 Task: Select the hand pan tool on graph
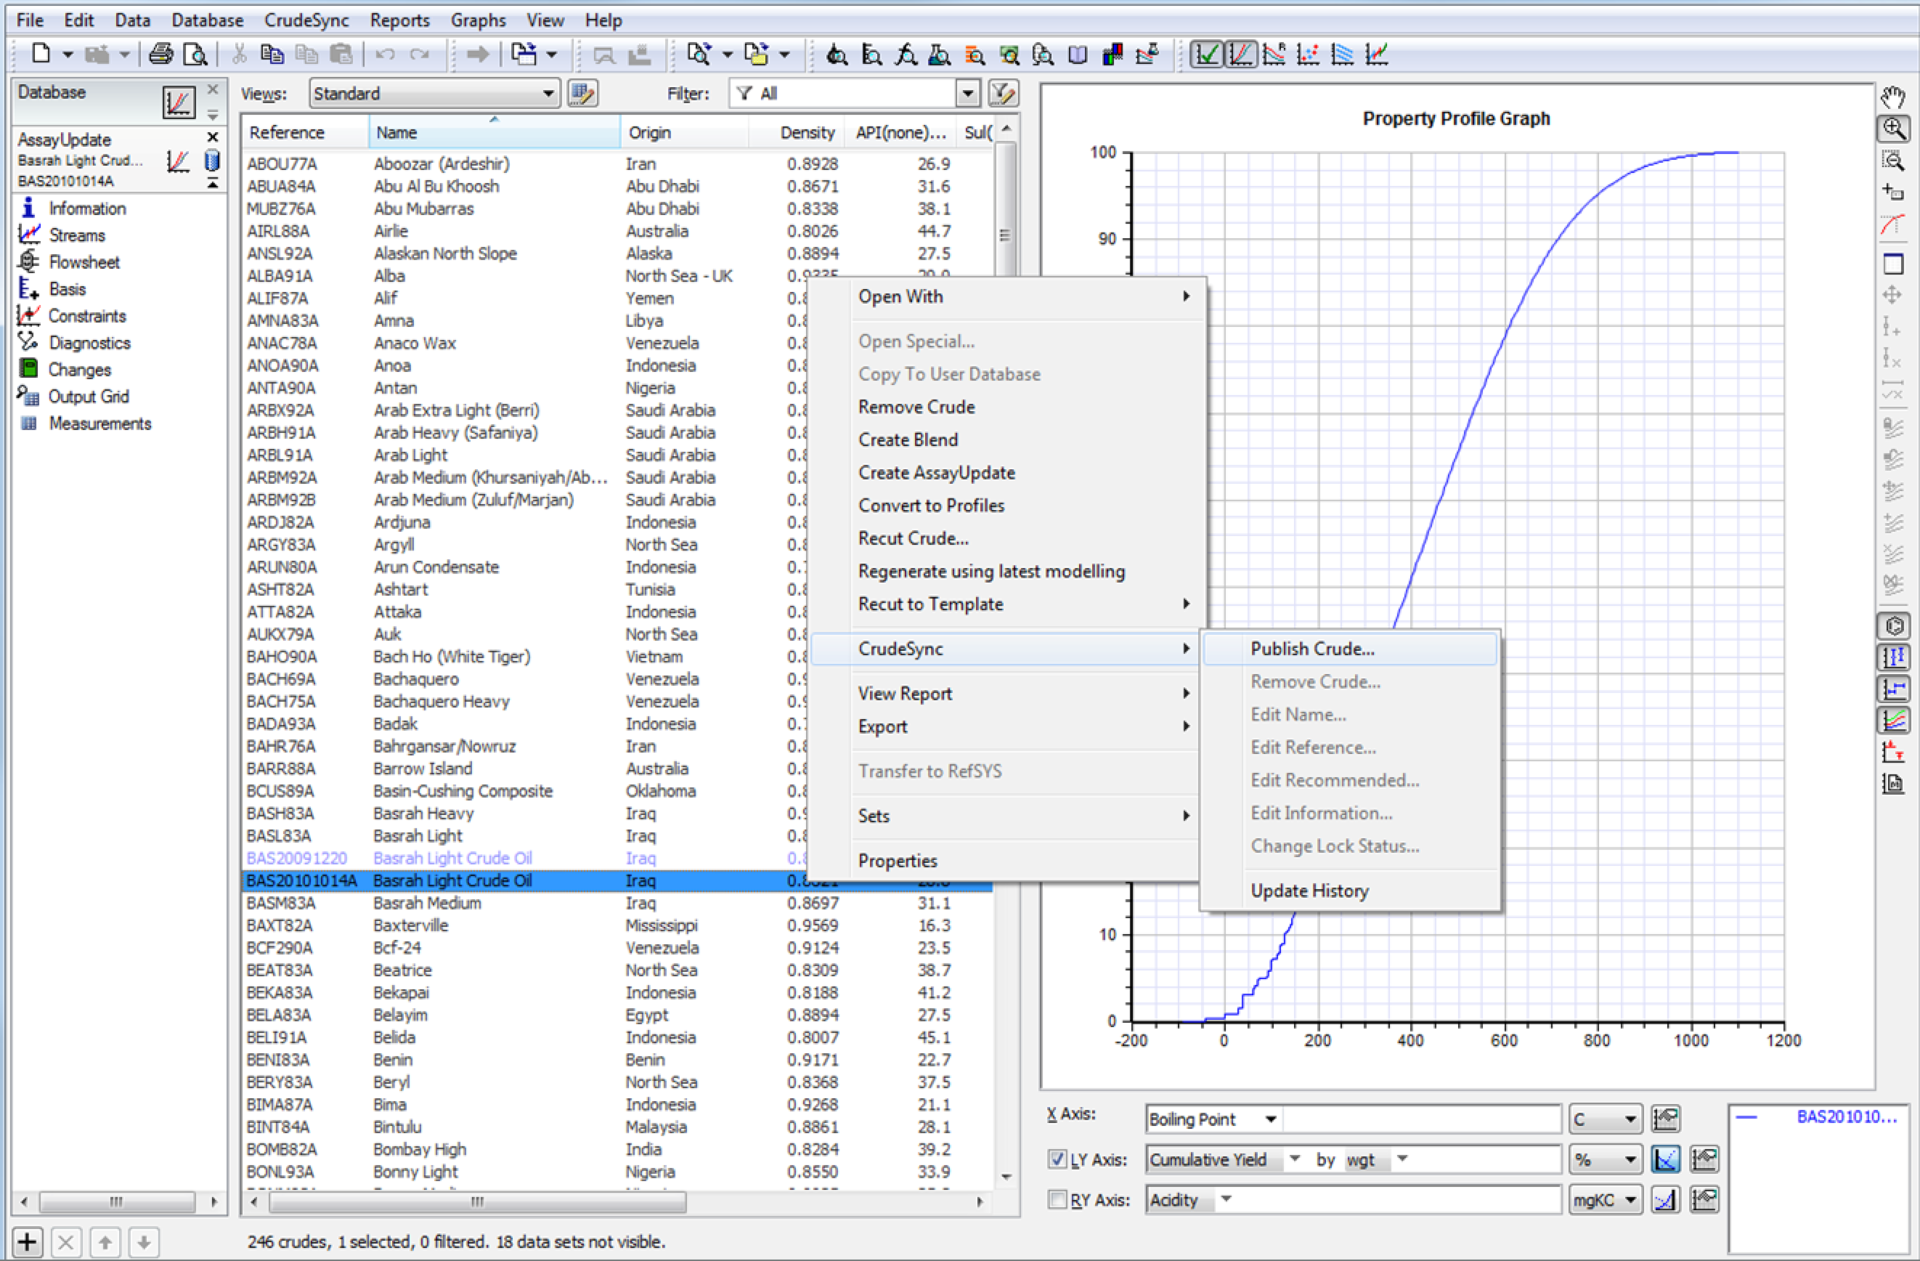click(x=1893, y=97)
